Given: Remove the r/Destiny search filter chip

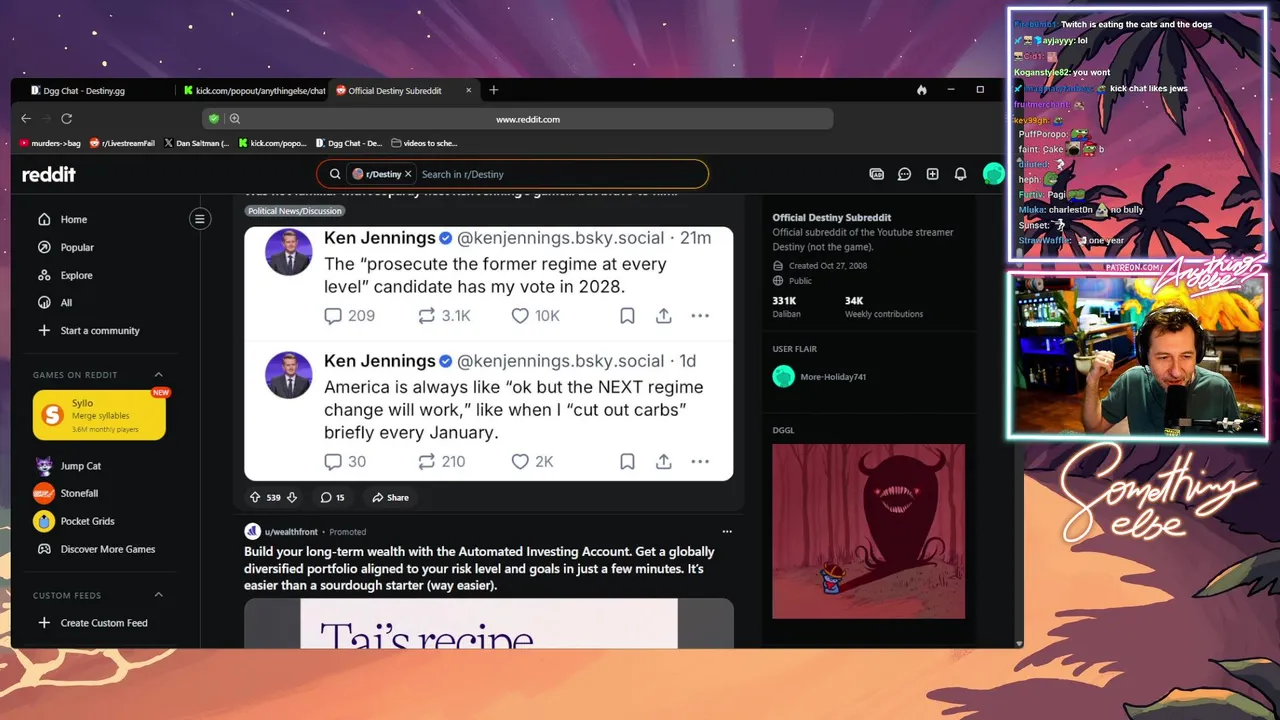Looking at the screenshot, I should [x=408, y=174].
